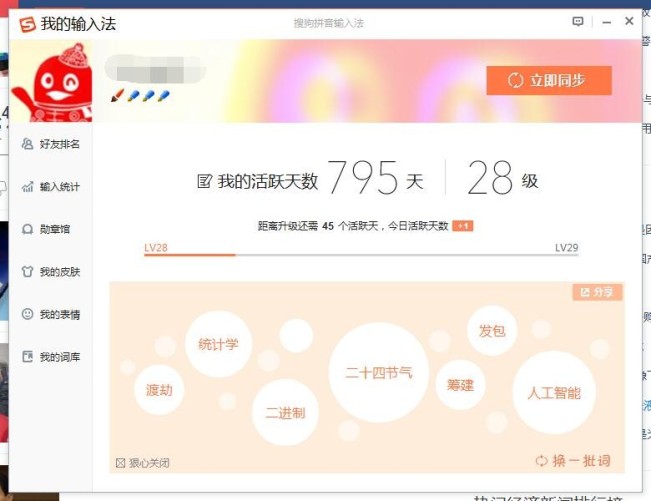This screenshot has width=651, height=501.
Task: Open the 输入统计 sidebar item
Action: tap(51, 187)
